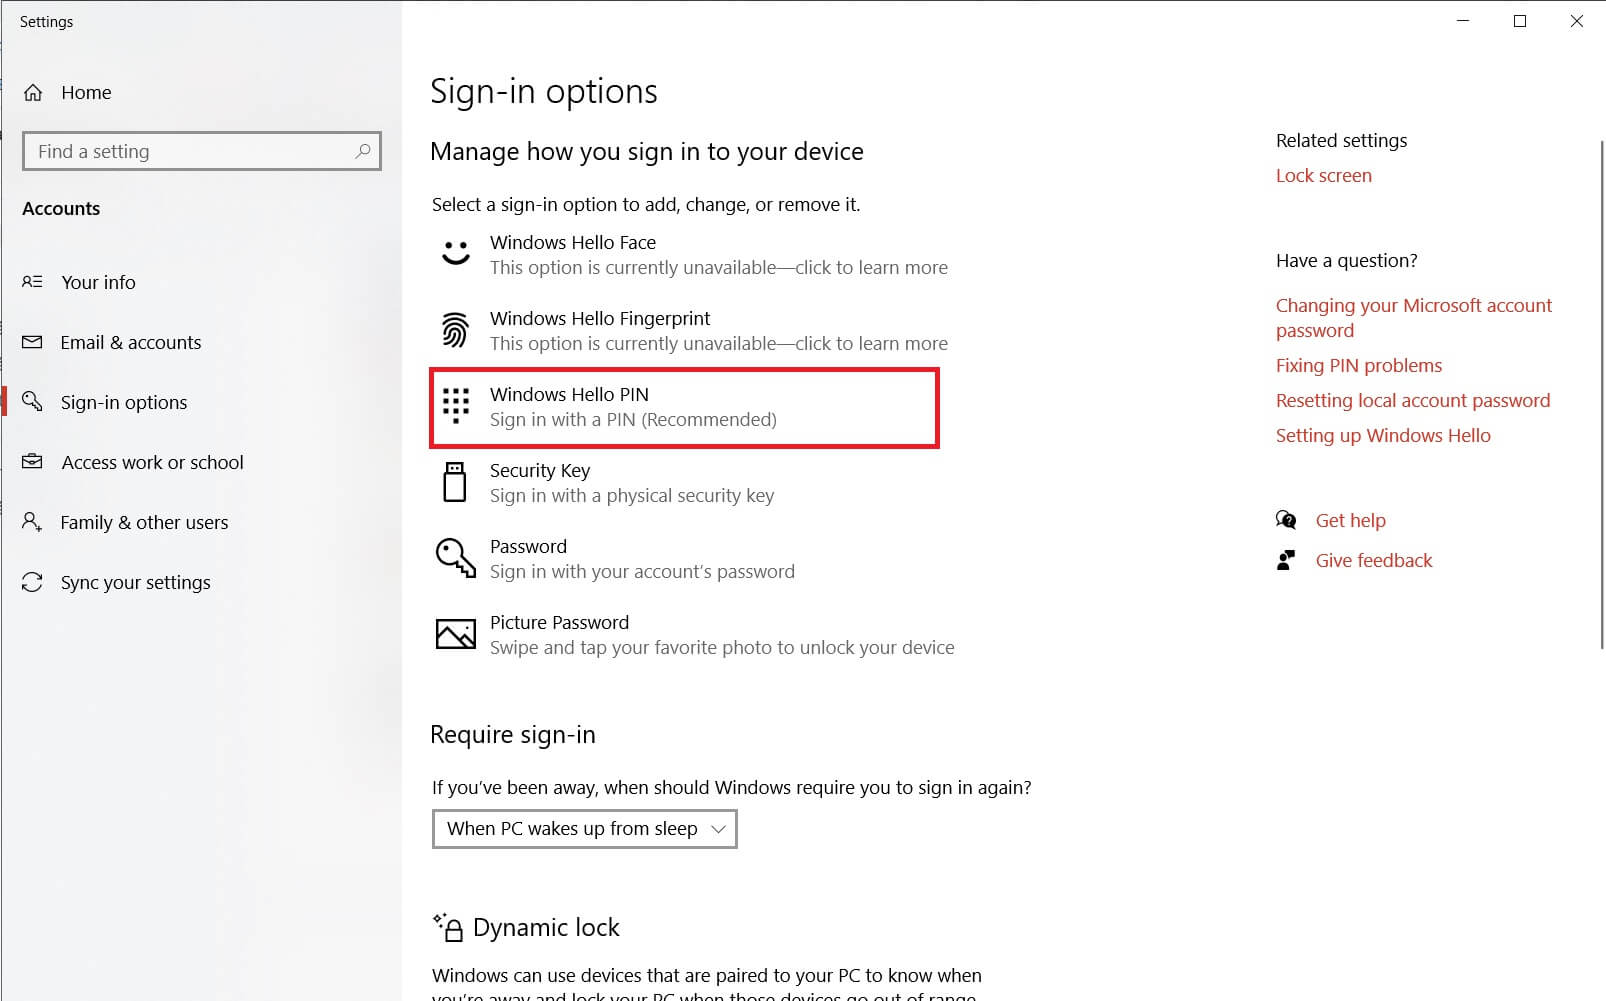Open Your info settings page
Screen dimensions: 1606x1001
click(98, 282)
